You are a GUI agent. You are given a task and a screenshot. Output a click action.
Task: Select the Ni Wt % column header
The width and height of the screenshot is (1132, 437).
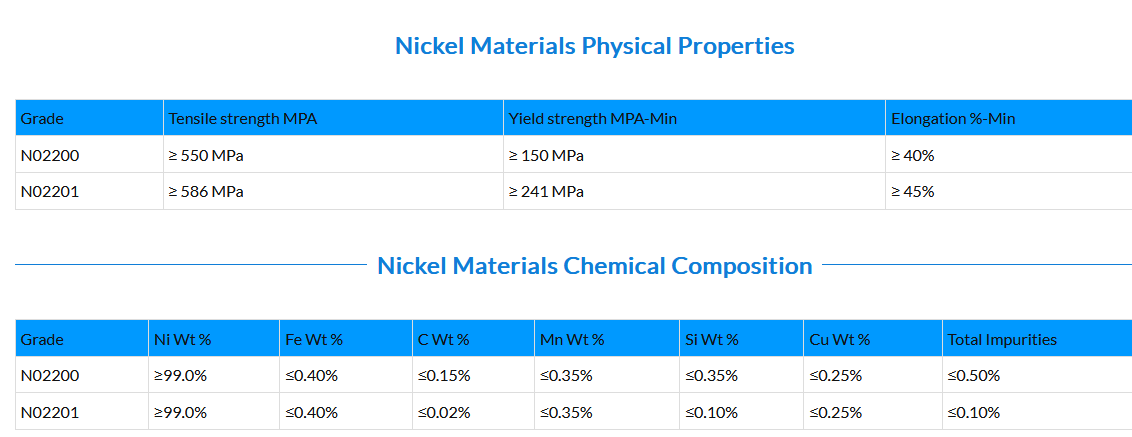click(x=182, y=340)
